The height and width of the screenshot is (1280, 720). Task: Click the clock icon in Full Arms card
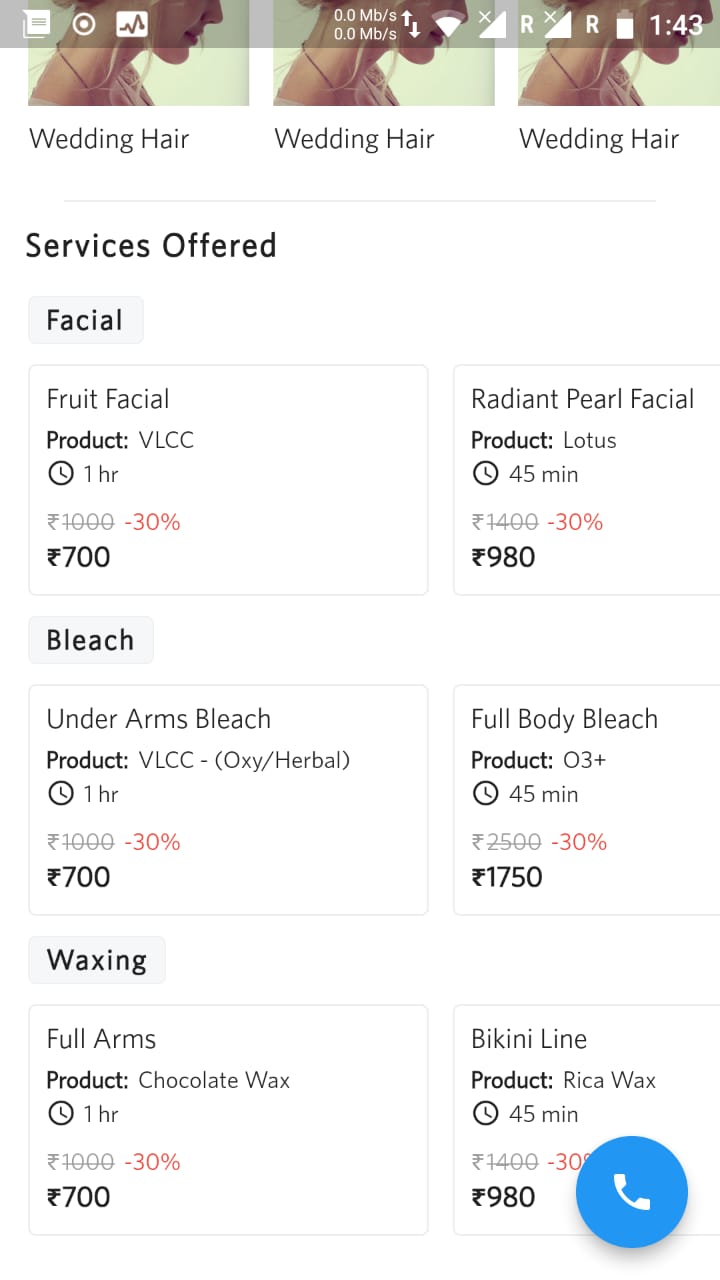pyautogui.click(x=61, y=1114)
